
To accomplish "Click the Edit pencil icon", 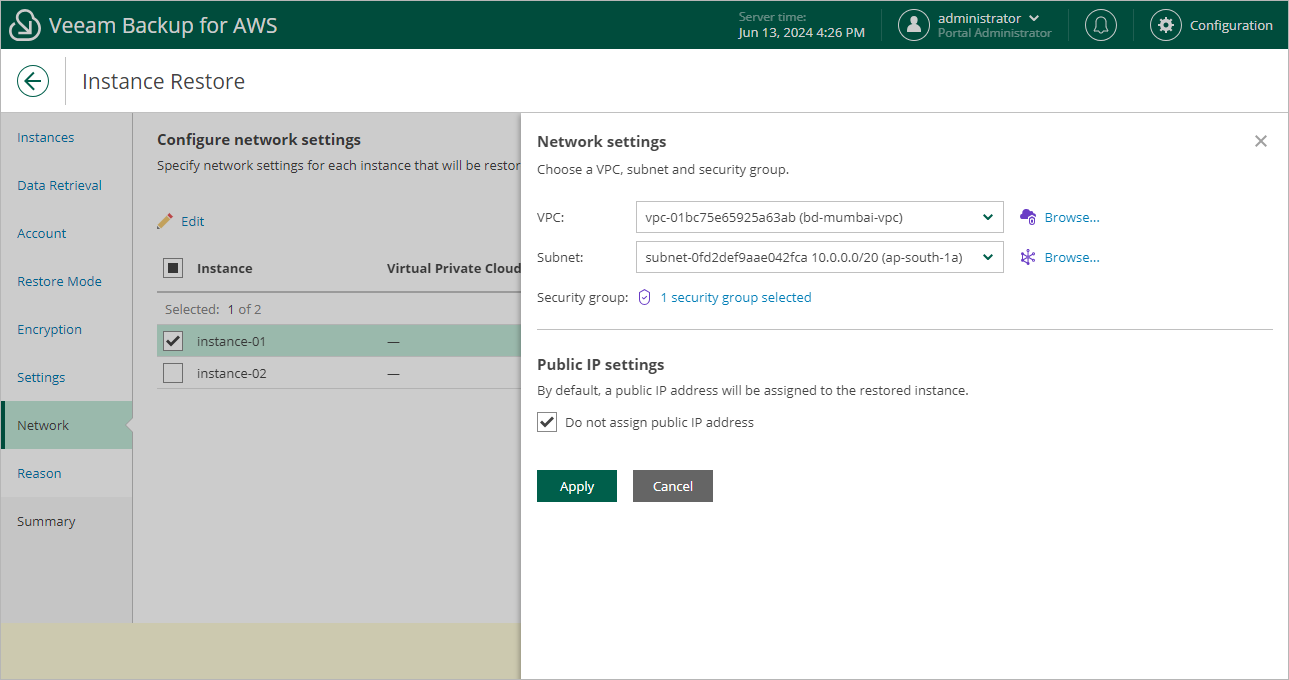I will pos(166,221).
